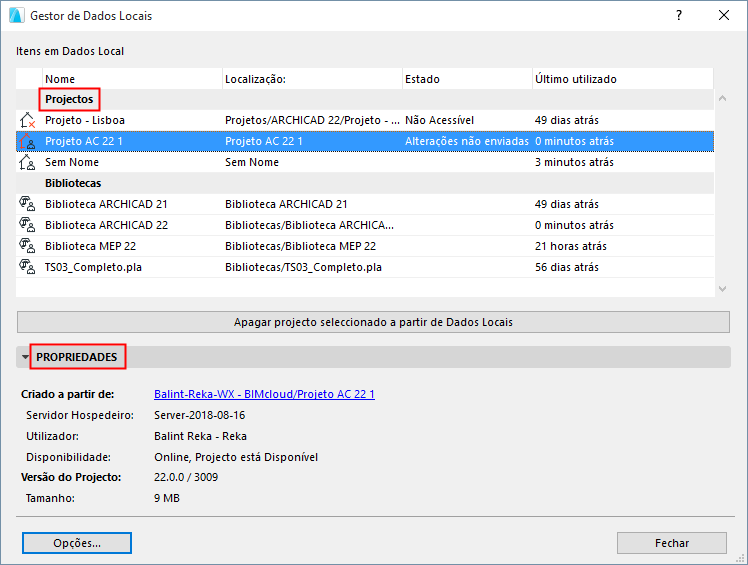The image size is (748, 565).
Task: Click location Bibliotecas/Biblioteca MEP 22
Action: tap(301, 246)
